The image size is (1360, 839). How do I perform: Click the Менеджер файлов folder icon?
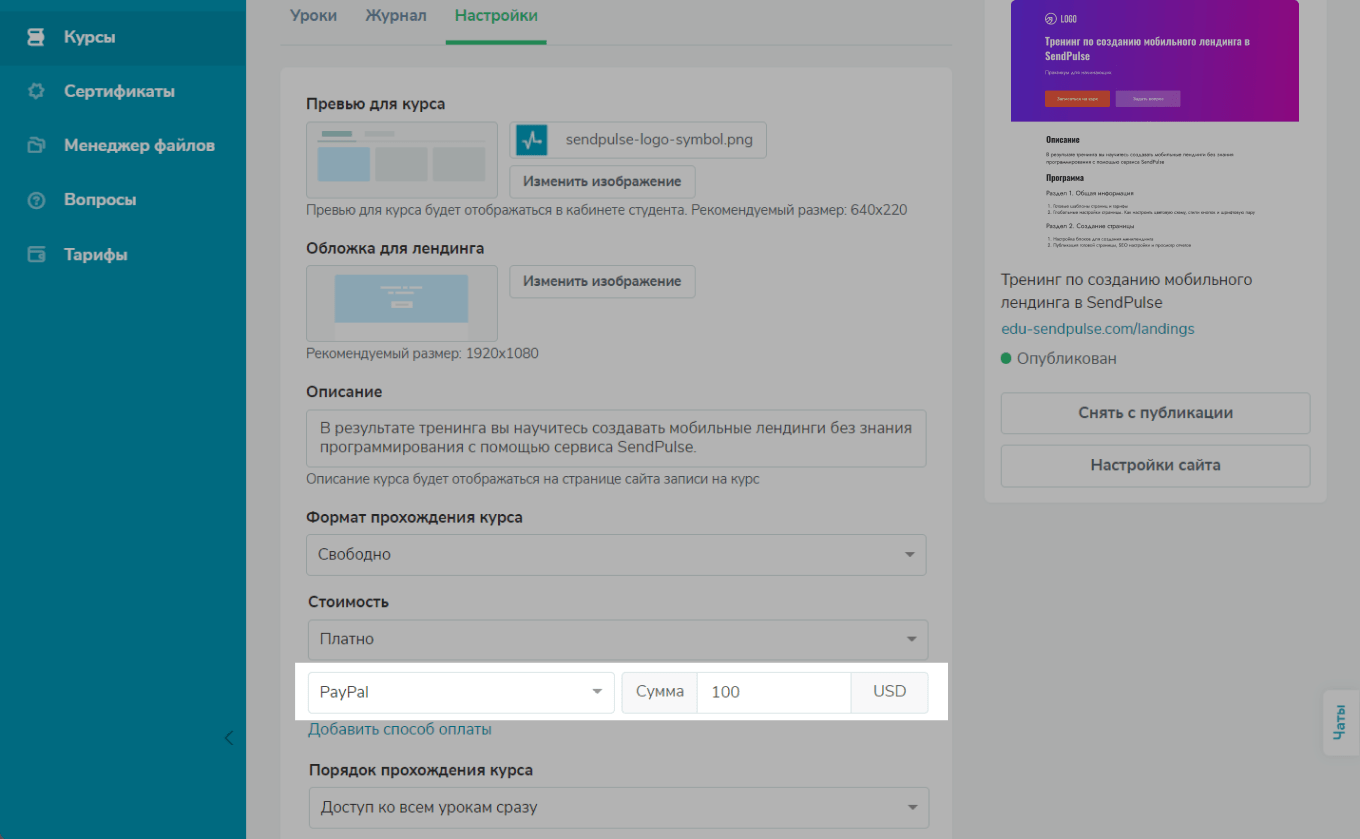pyautogui.click(x=36, y=145)
